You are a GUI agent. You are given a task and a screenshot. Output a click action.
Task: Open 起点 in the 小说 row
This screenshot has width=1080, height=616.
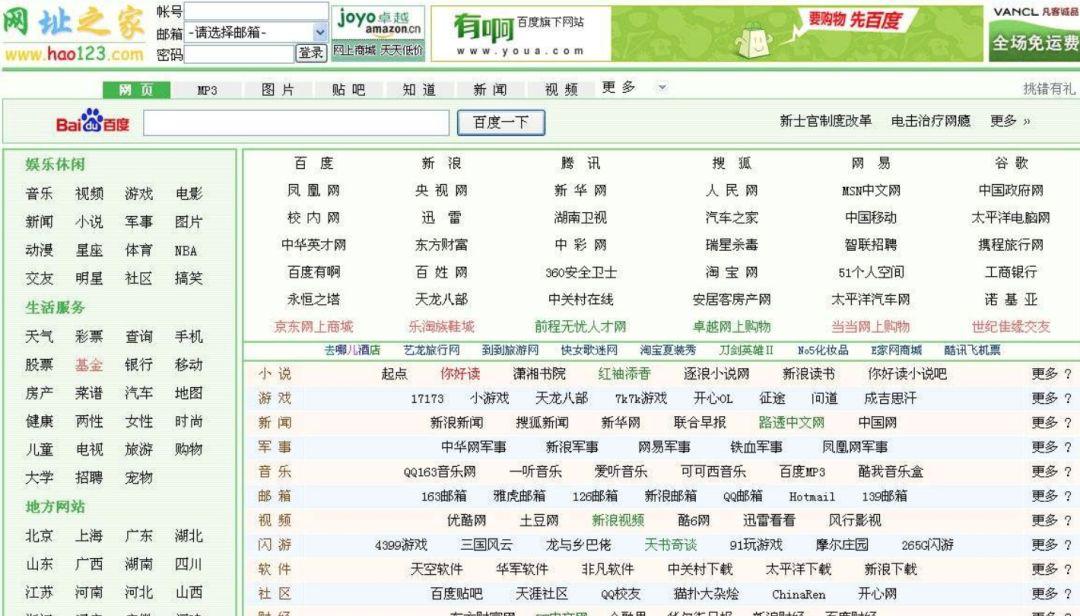(x=394, y=373)
